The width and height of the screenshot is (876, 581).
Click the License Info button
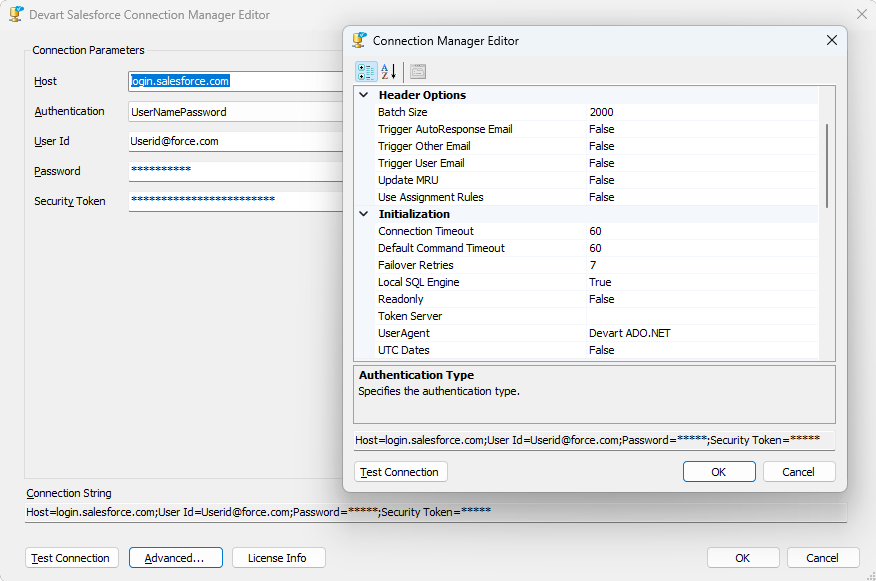(x=278, y=558)
